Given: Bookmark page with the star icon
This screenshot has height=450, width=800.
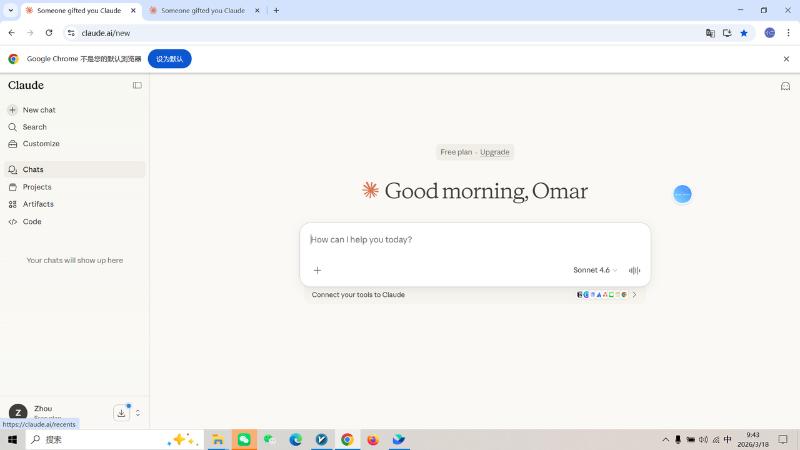Looking at the screenshot, I should click(744, 33).
